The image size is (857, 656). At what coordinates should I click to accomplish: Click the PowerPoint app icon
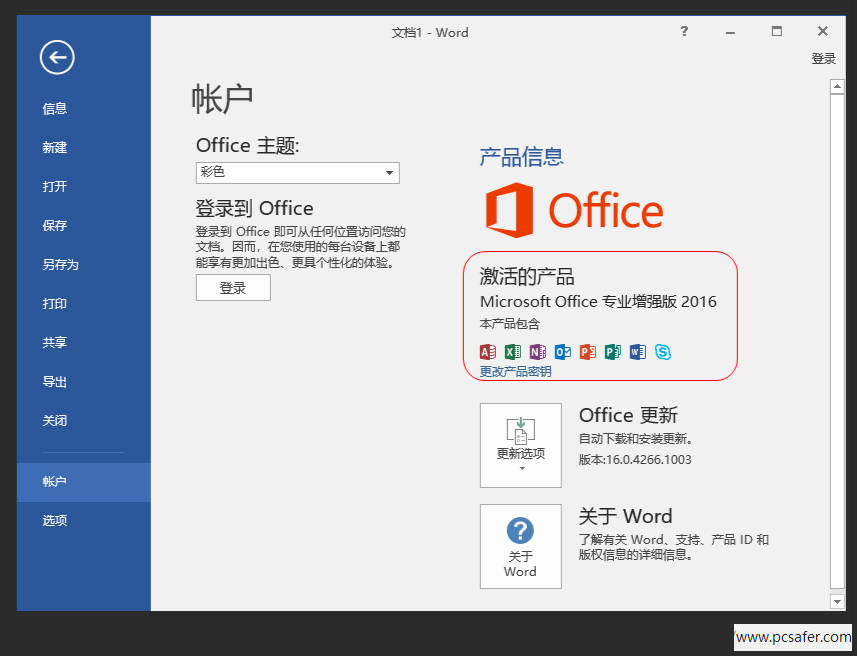[x=588, y=352]
